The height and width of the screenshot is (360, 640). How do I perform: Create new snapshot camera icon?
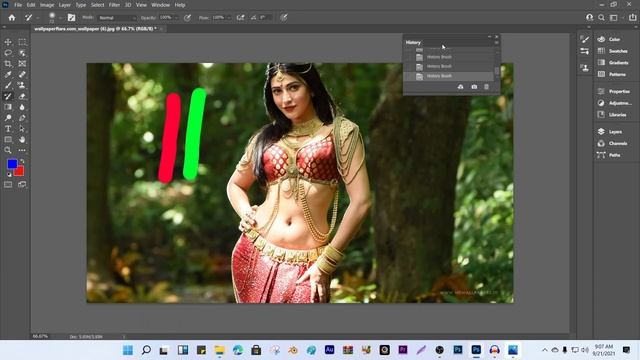474,87
